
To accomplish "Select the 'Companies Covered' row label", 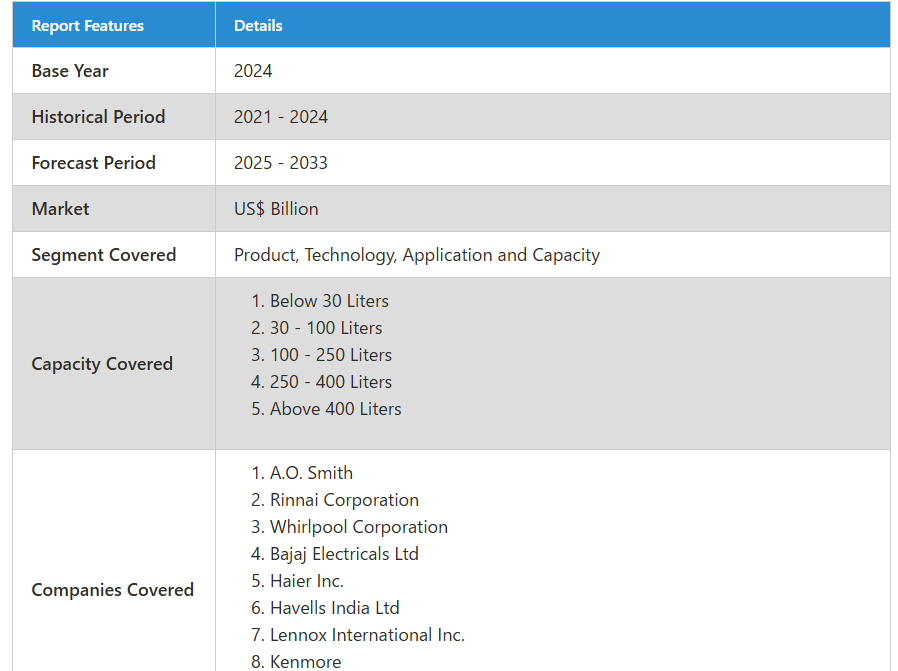I will point(113,590).
